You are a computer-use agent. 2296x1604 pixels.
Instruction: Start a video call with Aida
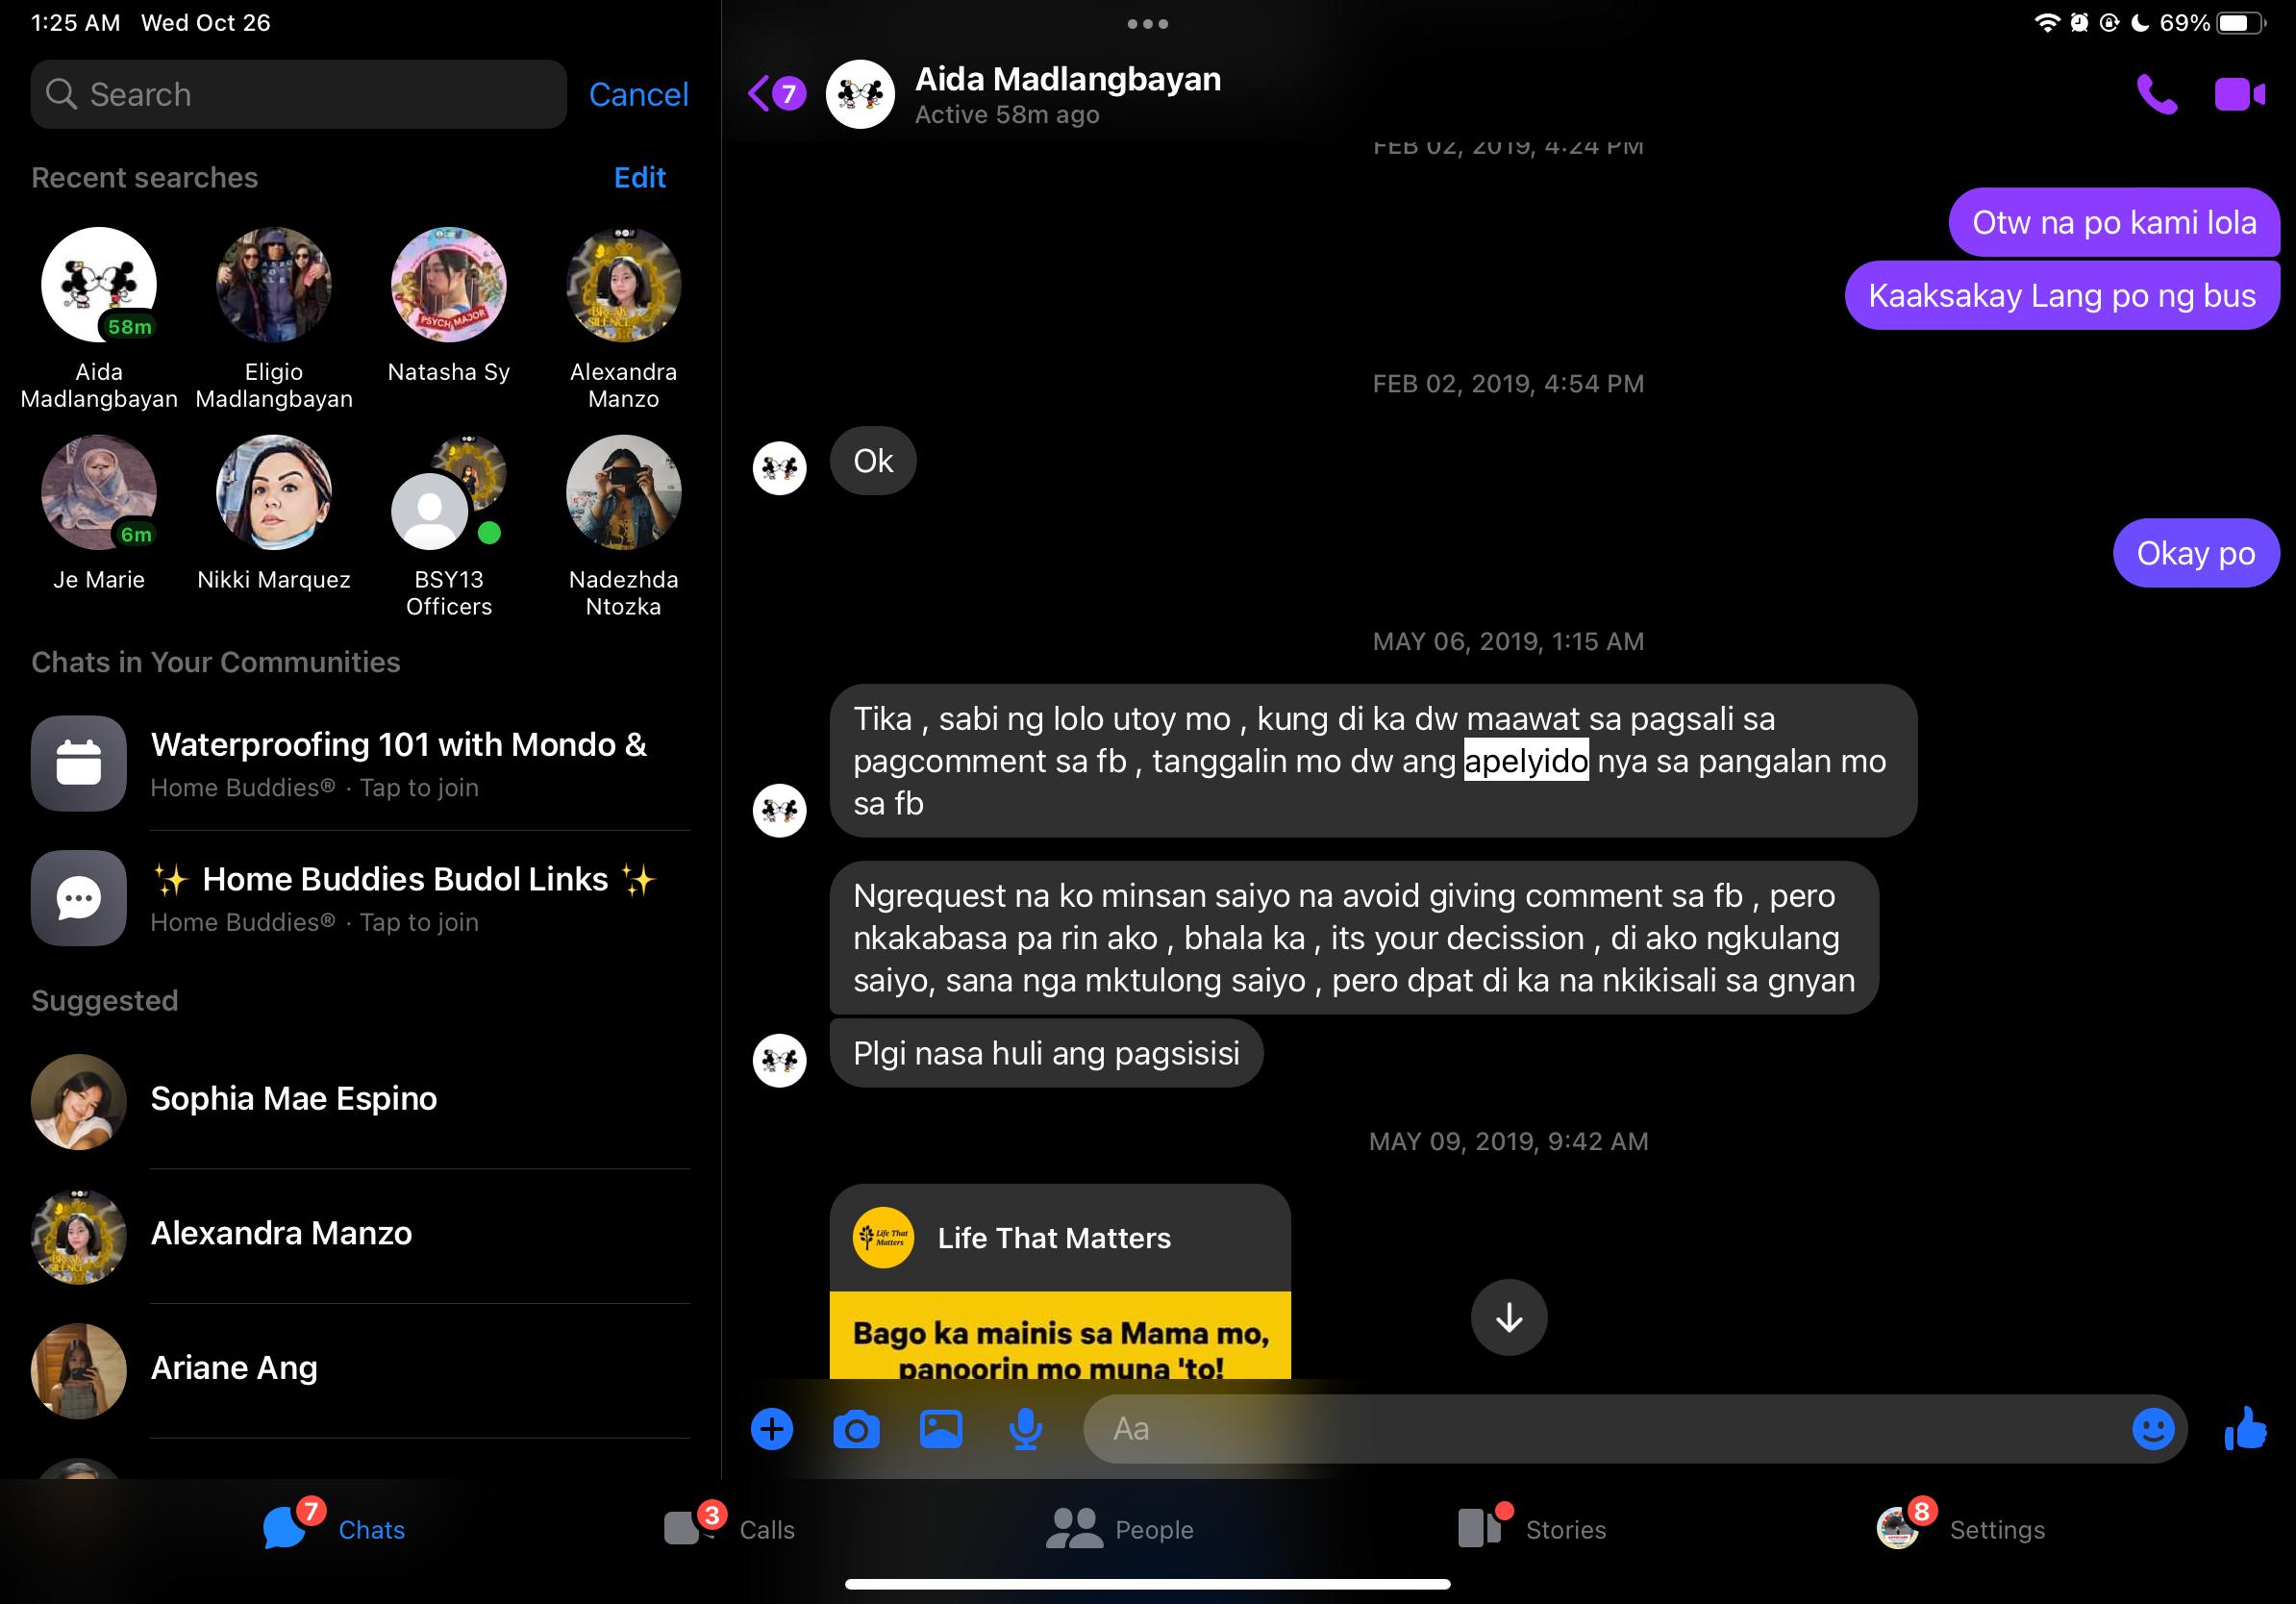[2238, 95]
